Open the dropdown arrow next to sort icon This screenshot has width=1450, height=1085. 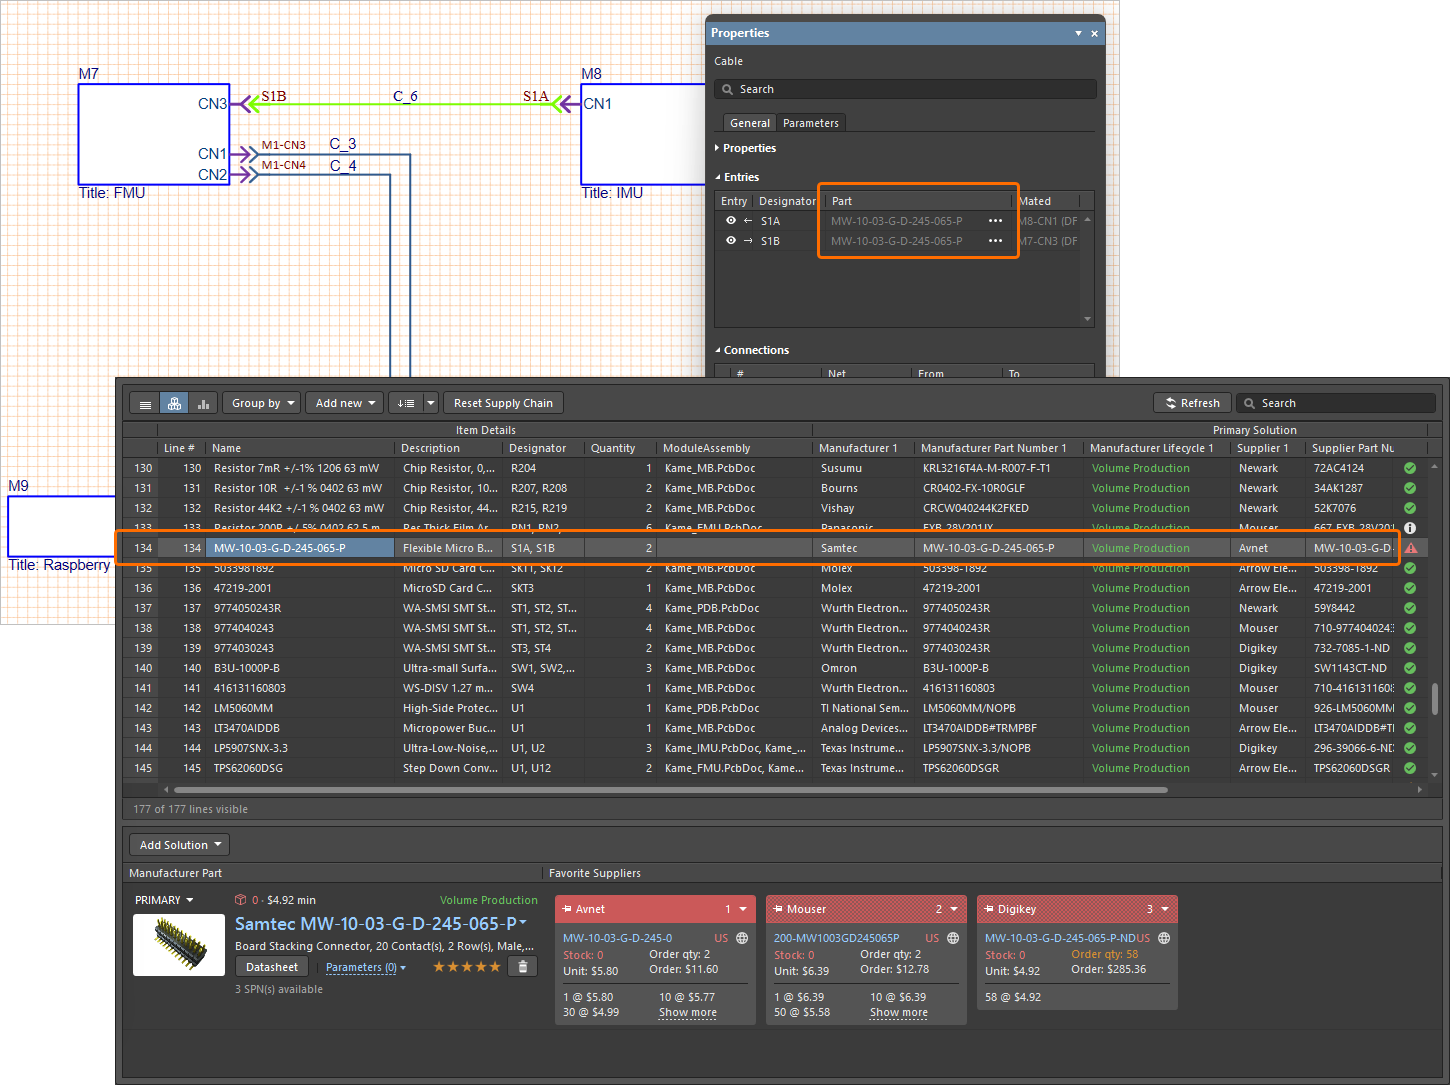(x=431, y=404)
